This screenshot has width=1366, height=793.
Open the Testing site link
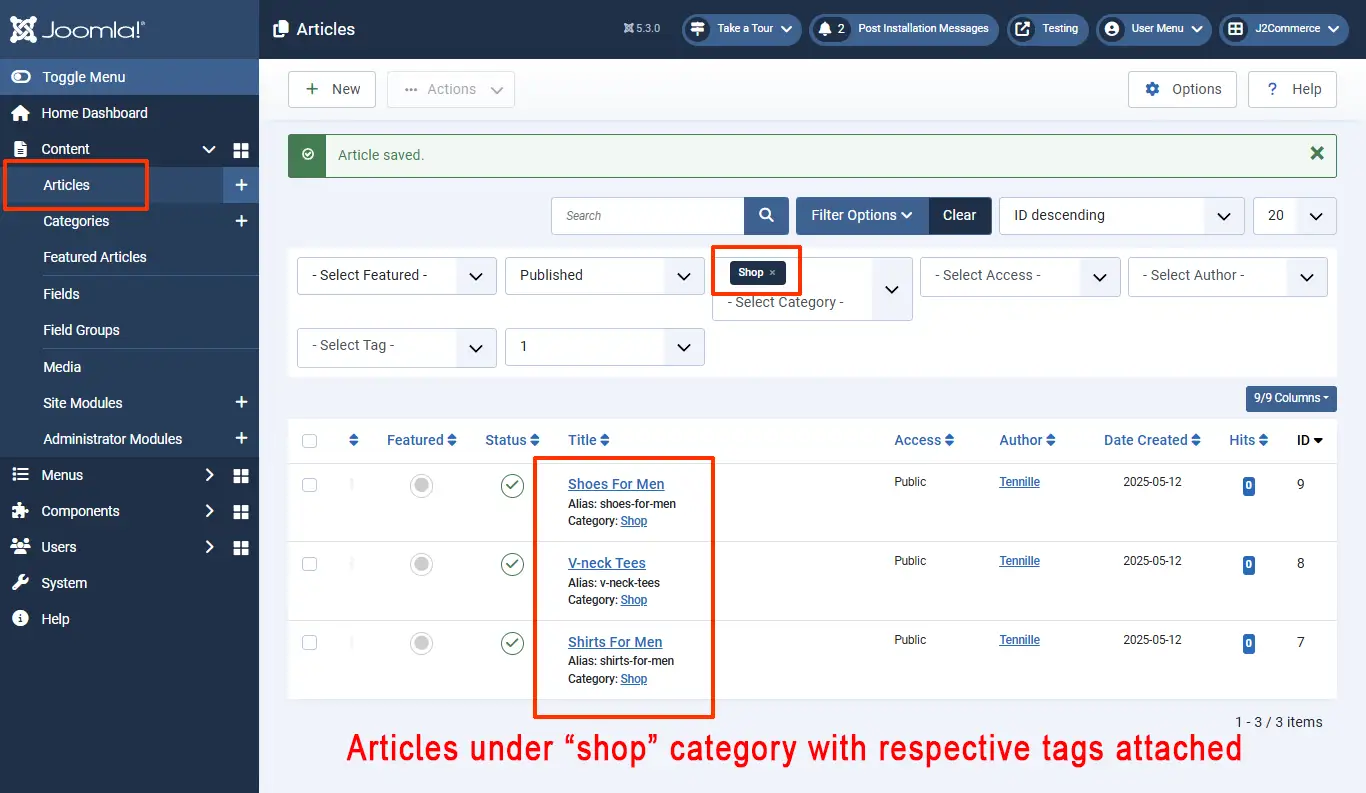(1047, 29)
